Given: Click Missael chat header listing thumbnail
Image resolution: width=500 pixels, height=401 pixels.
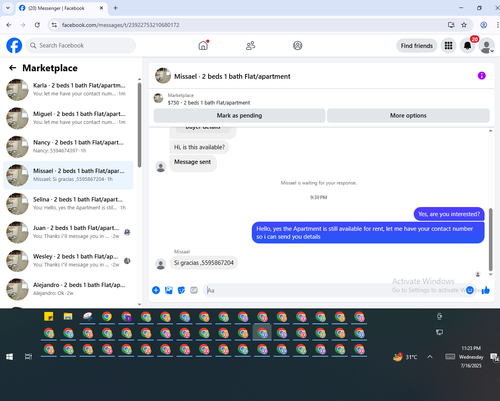Looking at the screenshot, I should tap(163, 76).
